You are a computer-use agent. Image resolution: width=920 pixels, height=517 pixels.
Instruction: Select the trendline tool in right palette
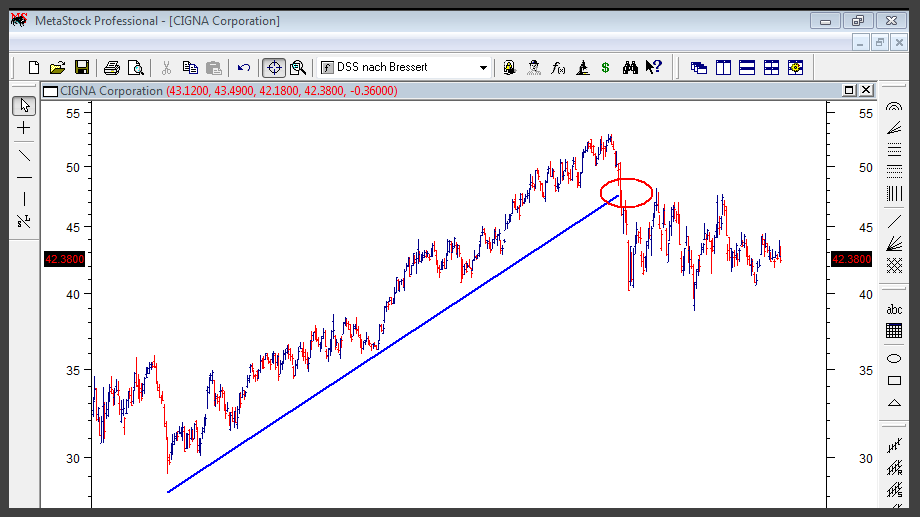[x=894, y=221]
